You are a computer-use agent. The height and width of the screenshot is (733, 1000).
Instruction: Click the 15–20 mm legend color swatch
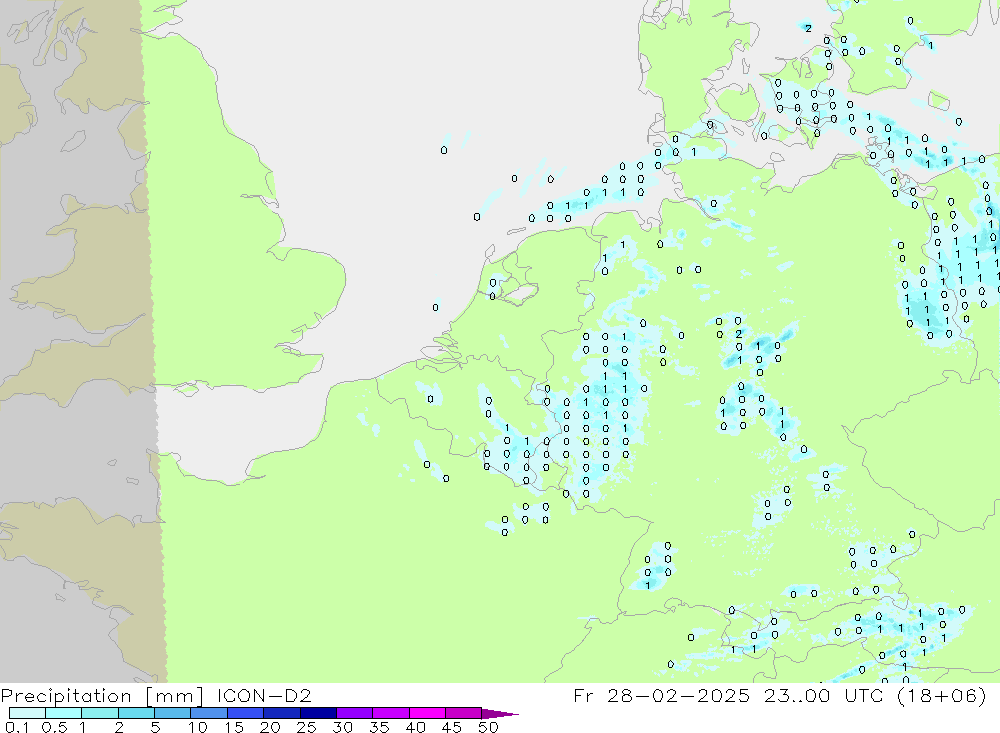point(246,713)
